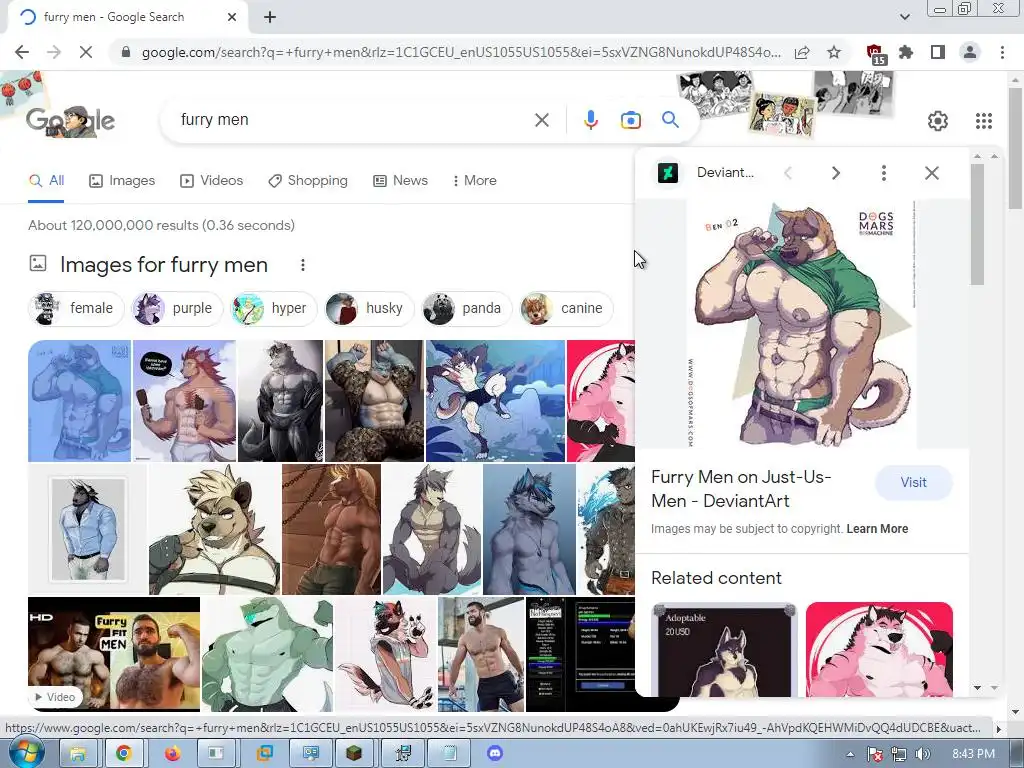1024x768 pixels.
Task: Open a new browser tab
Action: click(x=270, y=18)
